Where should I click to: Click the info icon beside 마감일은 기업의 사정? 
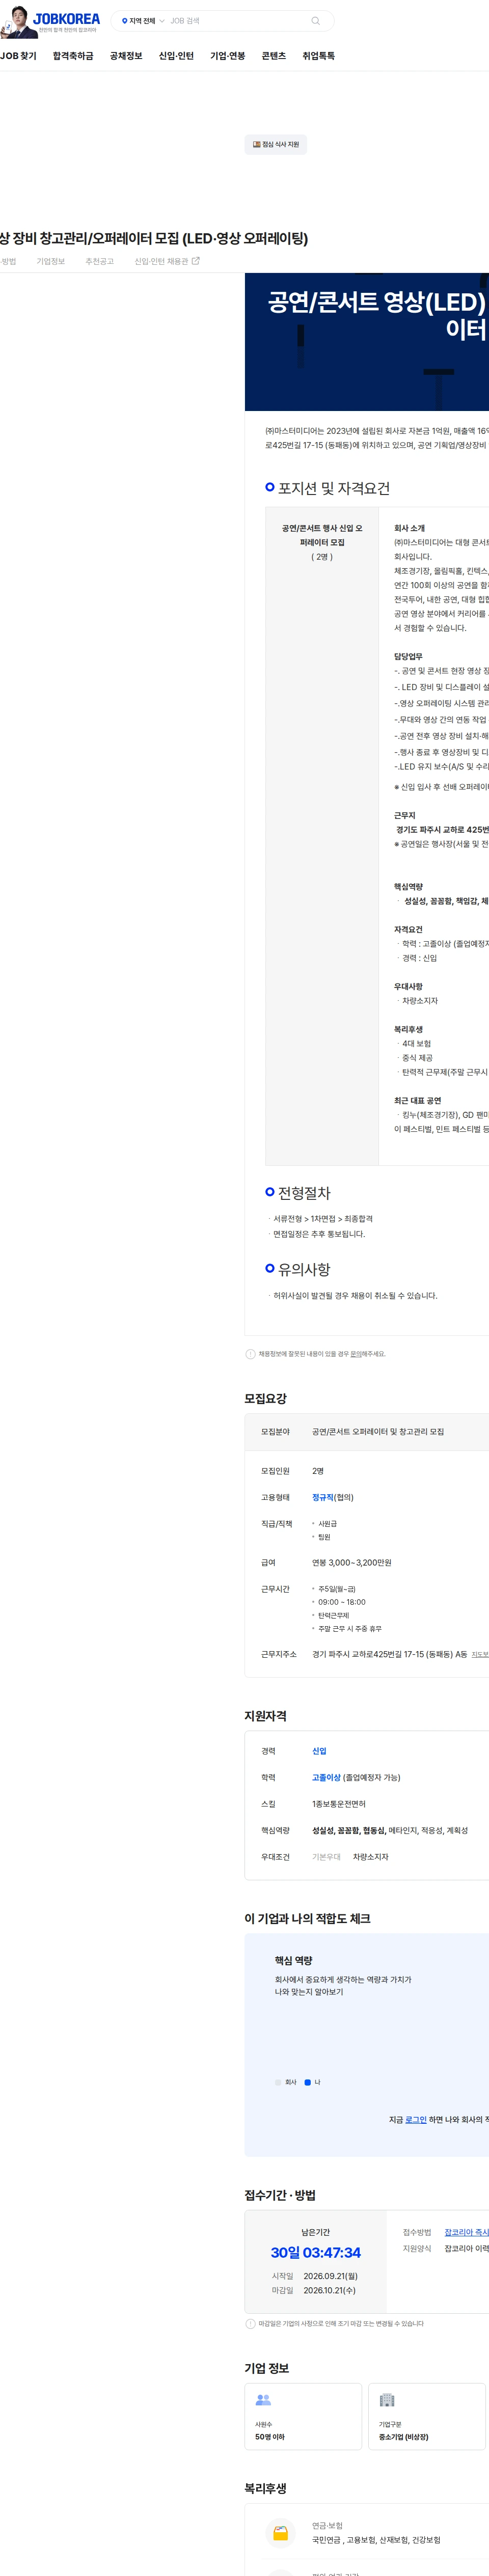point(250,2323)
